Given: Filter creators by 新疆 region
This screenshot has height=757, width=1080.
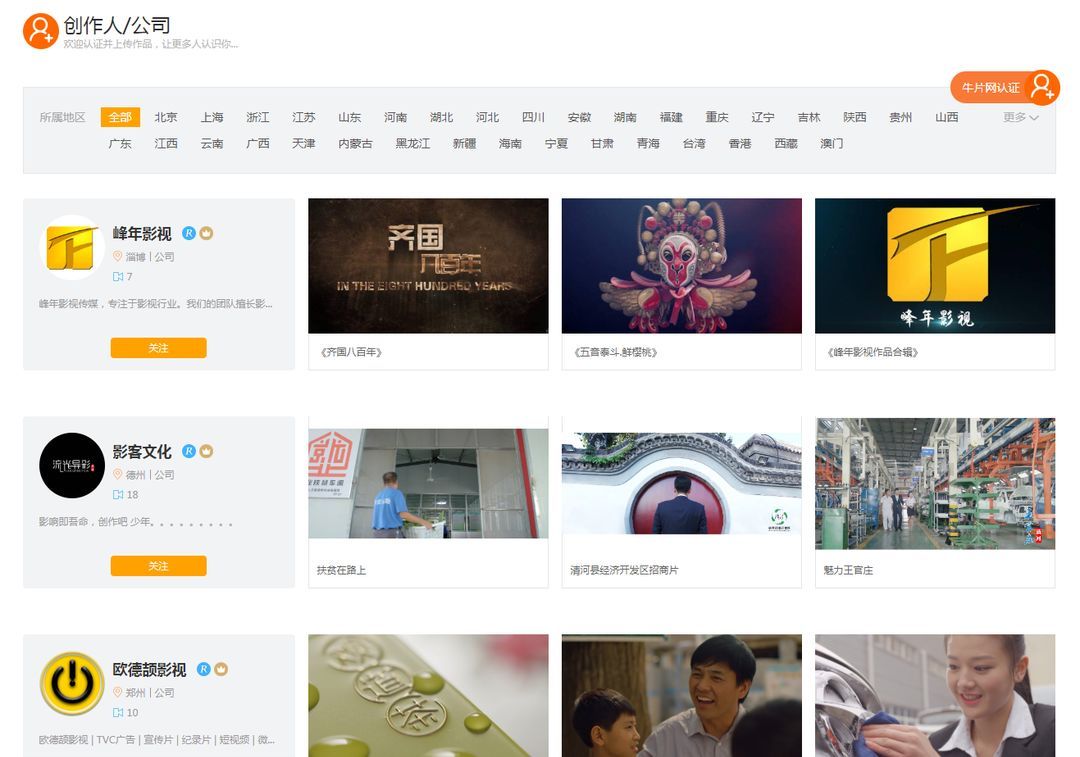Looking at the screenshot, I should (x=464, y=143).
